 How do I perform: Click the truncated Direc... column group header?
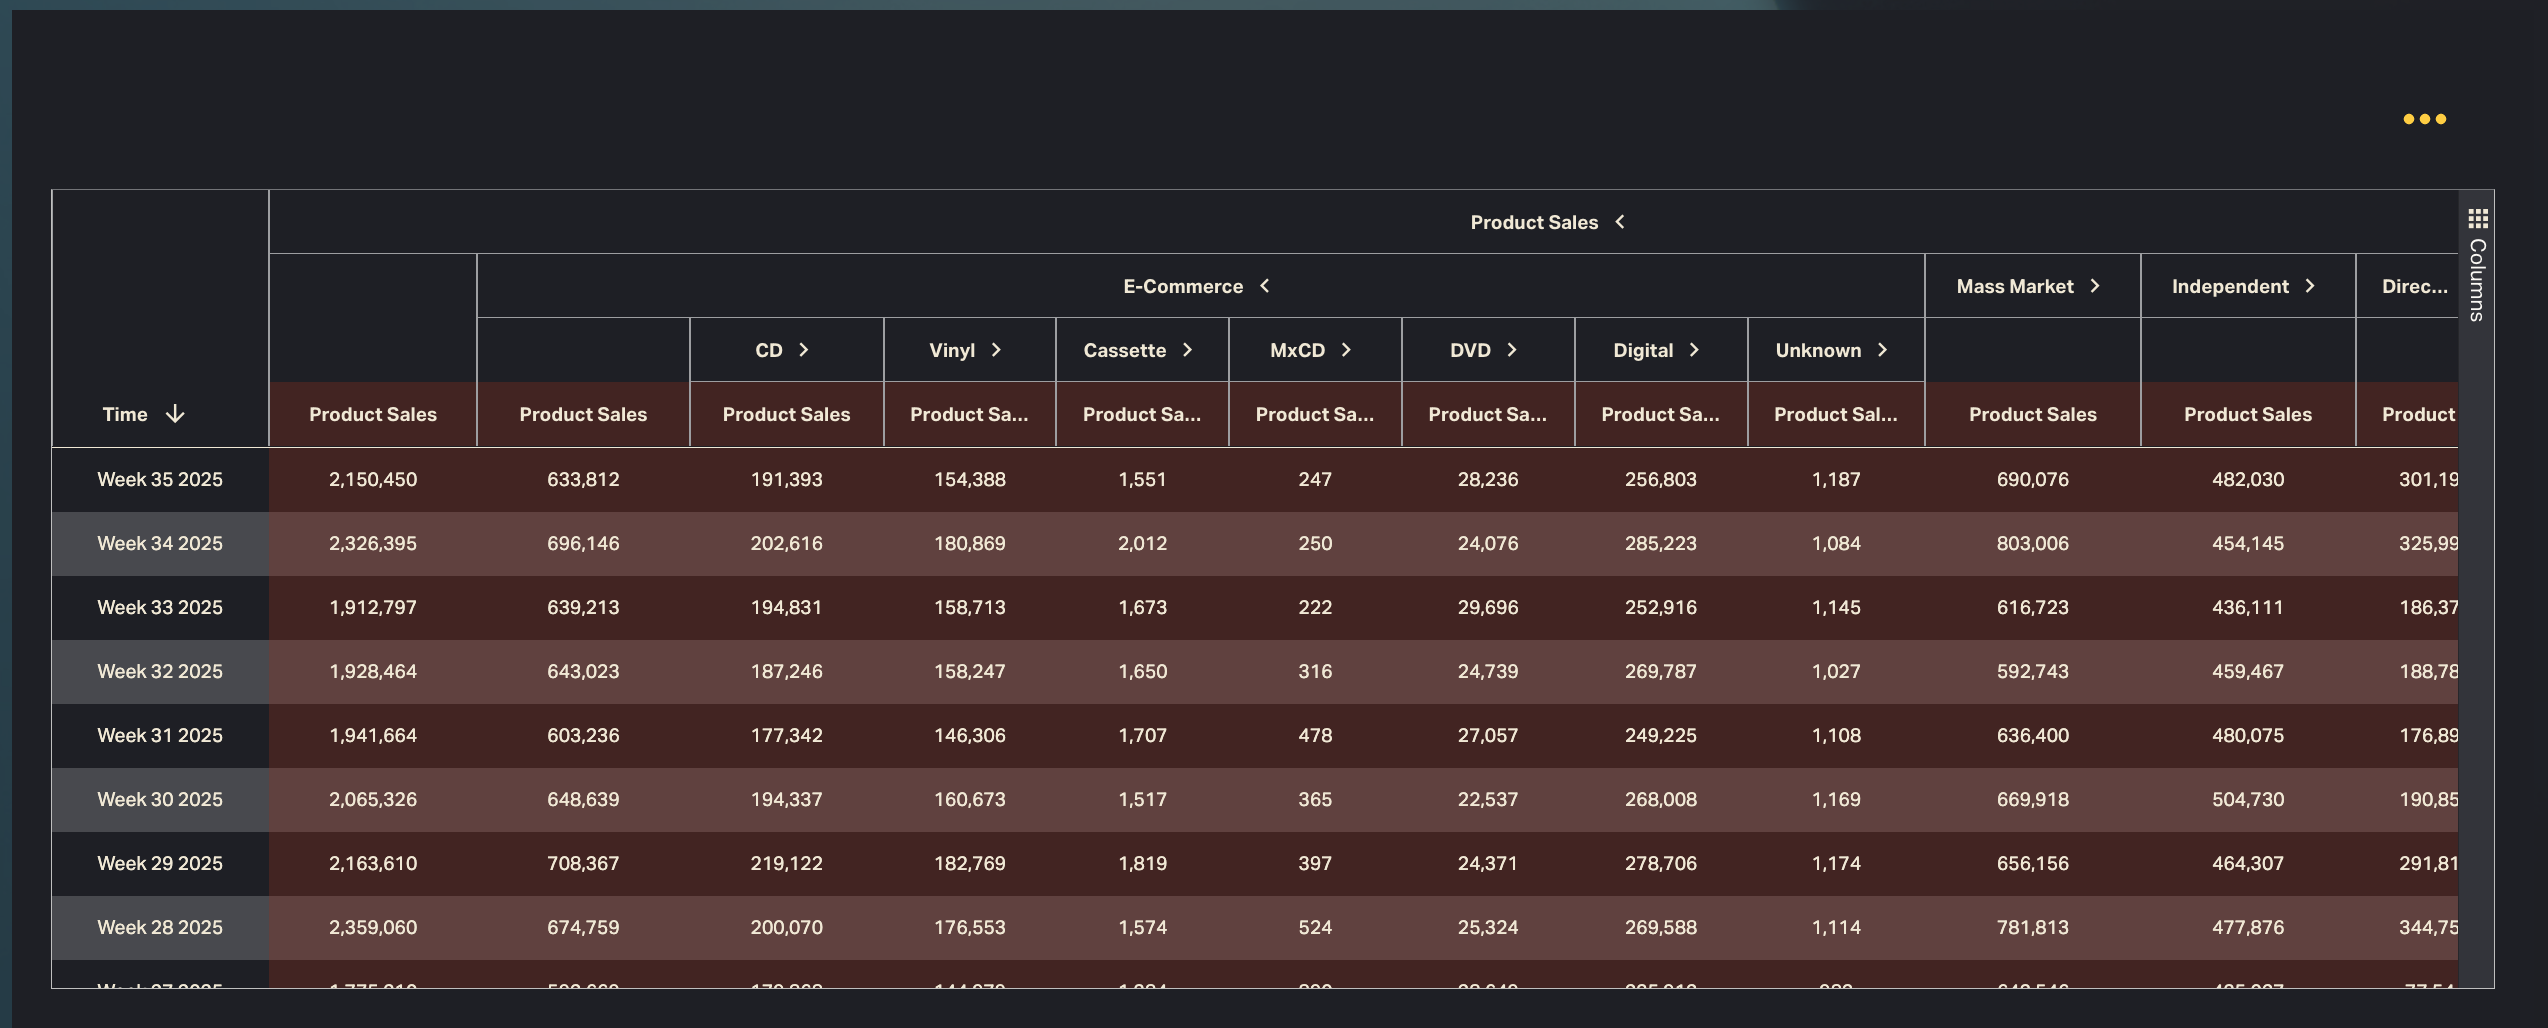click(2414, 286)
